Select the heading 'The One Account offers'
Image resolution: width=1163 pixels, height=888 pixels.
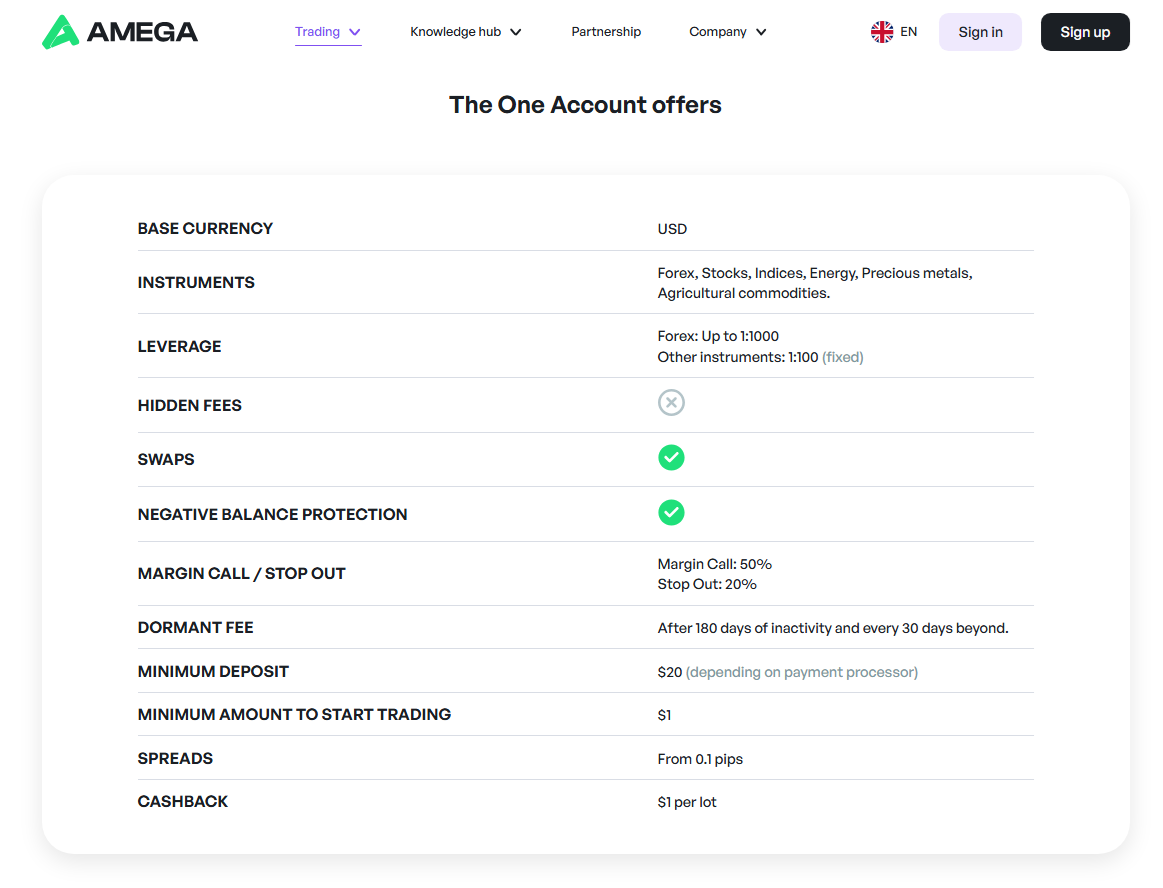[585, 105]
